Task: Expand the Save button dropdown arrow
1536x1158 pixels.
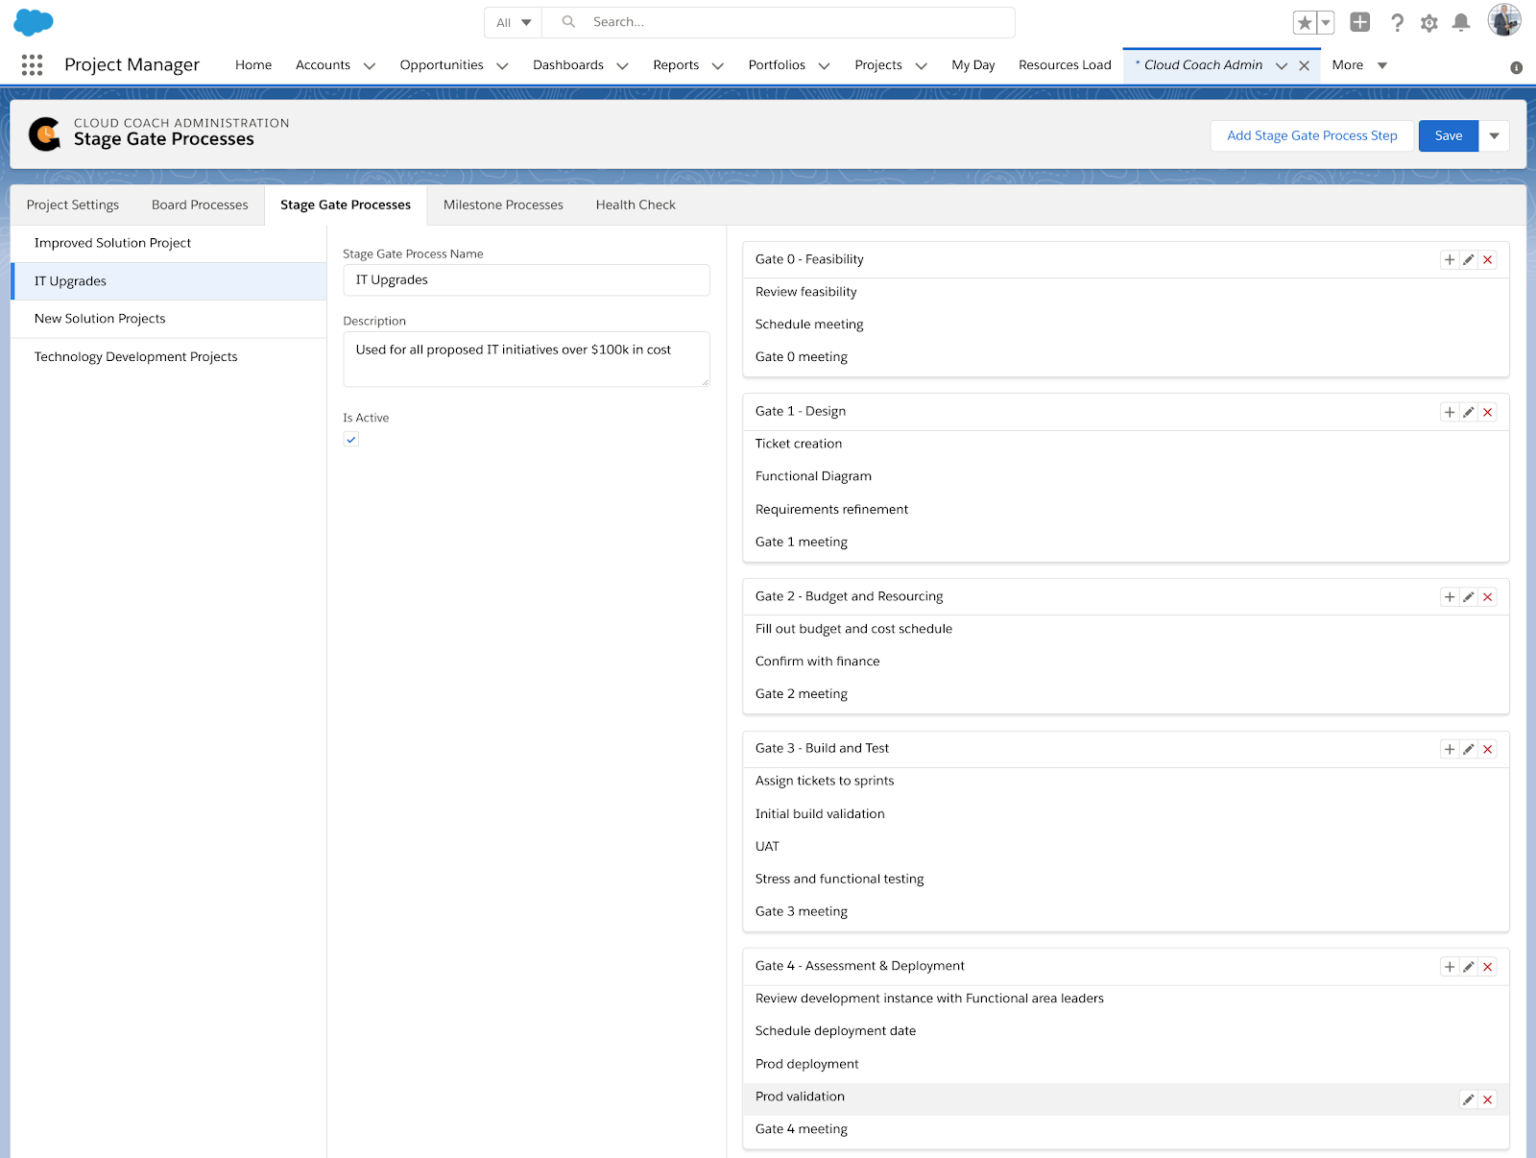Action: click(1494, 135)
